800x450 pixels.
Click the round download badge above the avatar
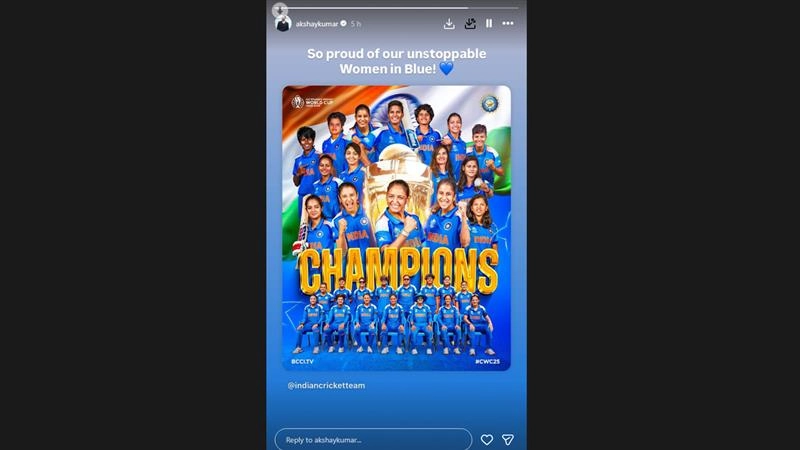pos(280,9)
